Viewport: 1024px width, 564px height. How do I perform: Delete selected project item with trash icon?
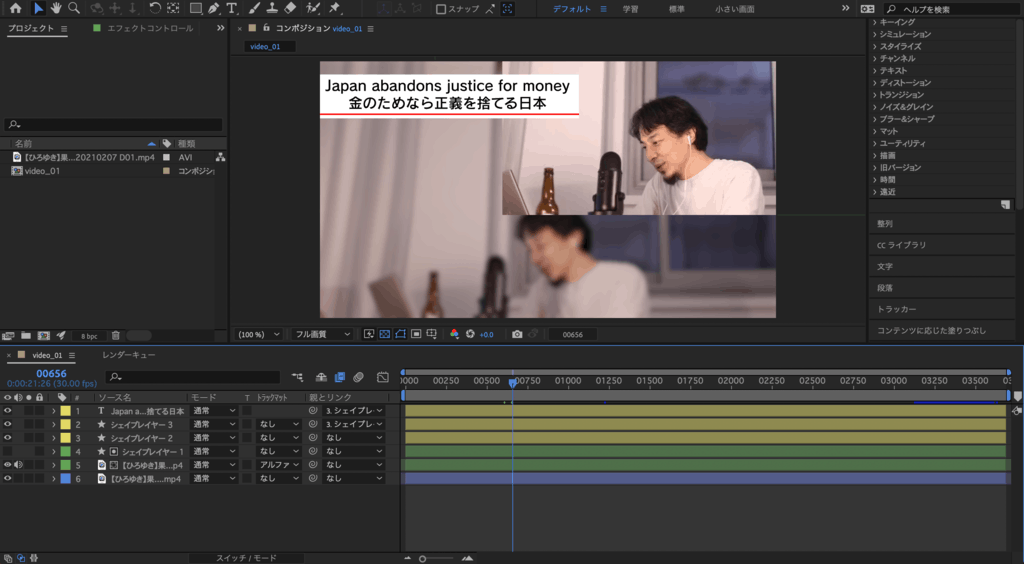116,336
